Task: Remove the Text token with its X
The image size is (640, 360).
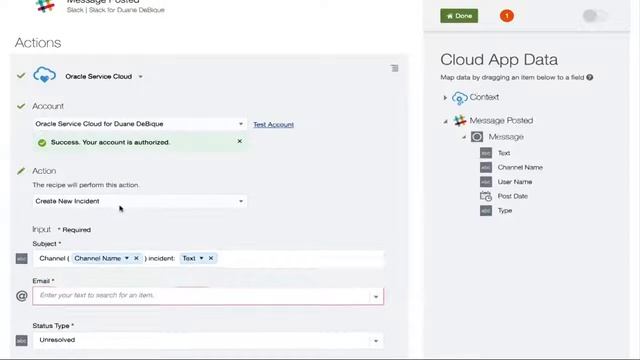Action: (x=211, y=258)
